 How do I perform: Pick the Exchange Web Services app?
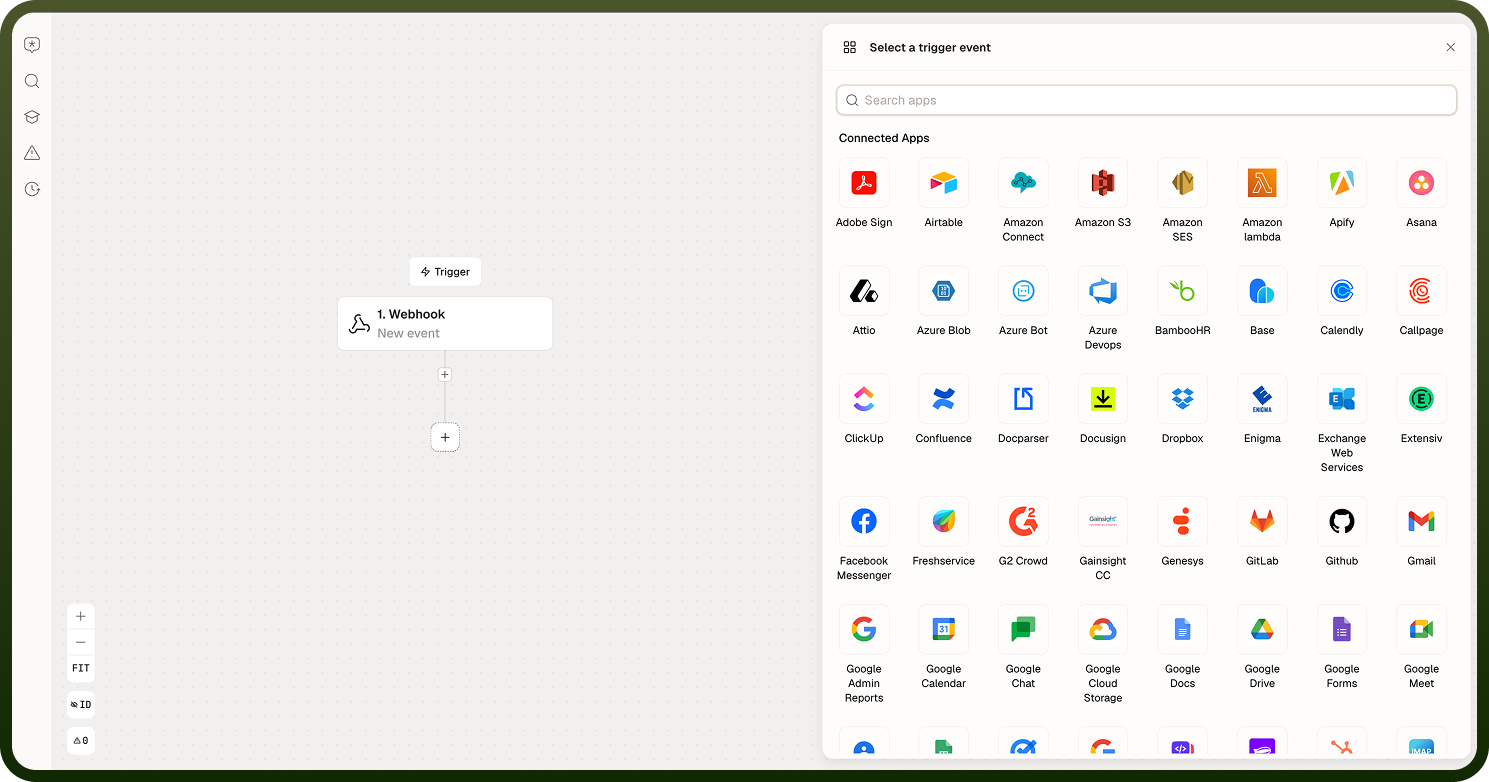[x=1342, y=399]
